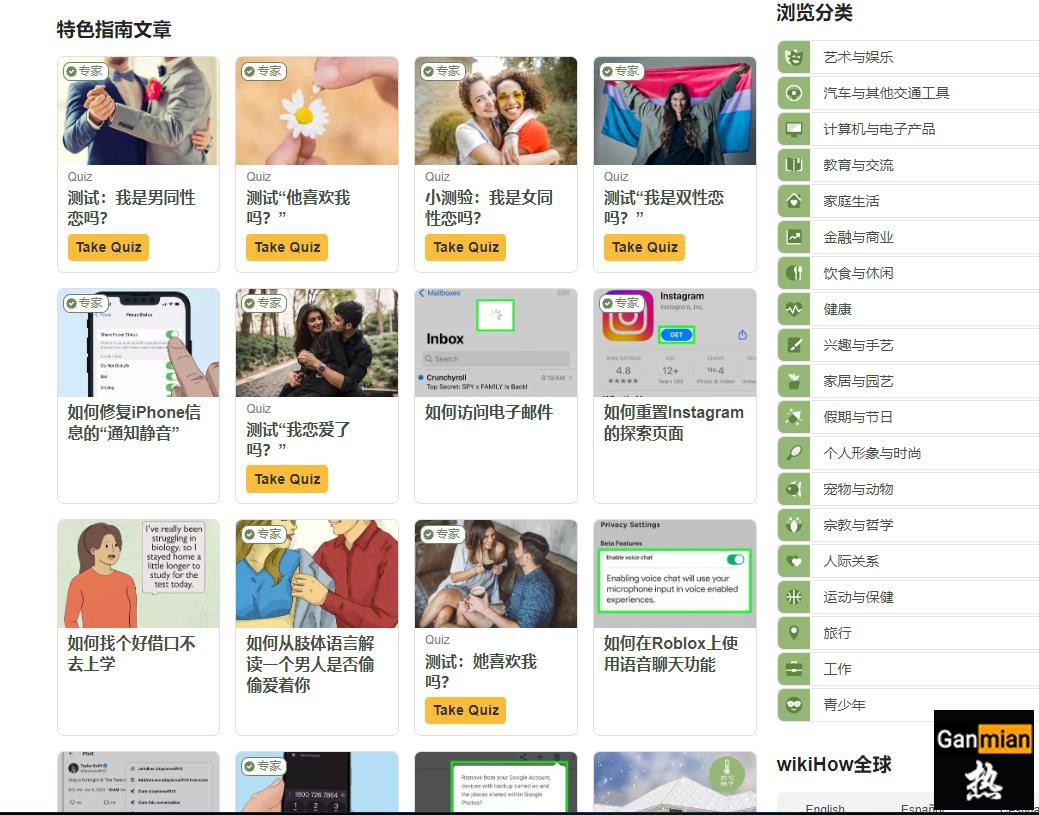
Task: Click 专家 badge on Instagram card
Action: [621, 303]
